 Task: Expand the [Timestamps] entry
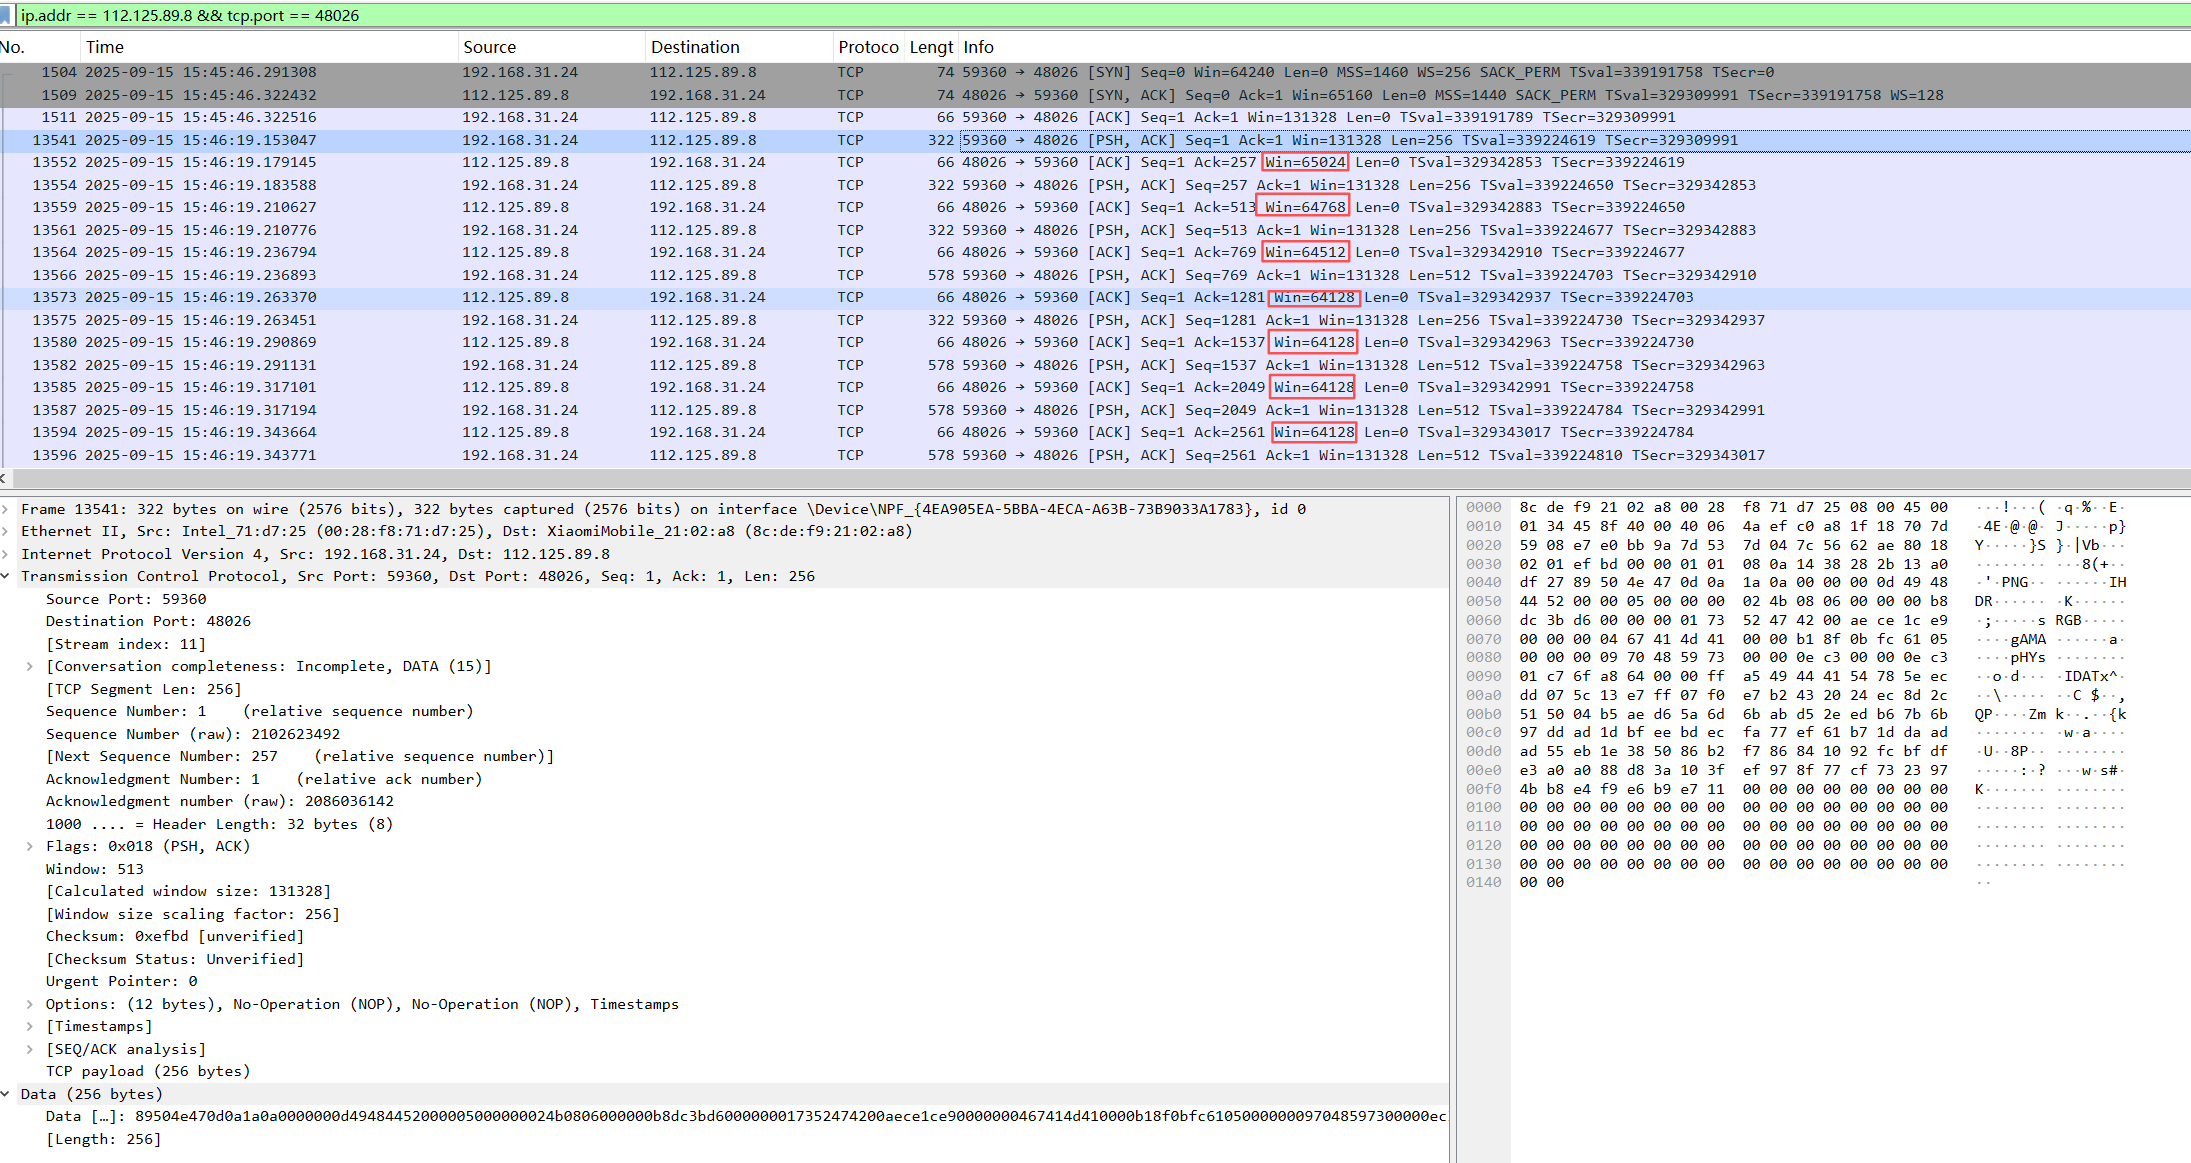click(30, 1026)
